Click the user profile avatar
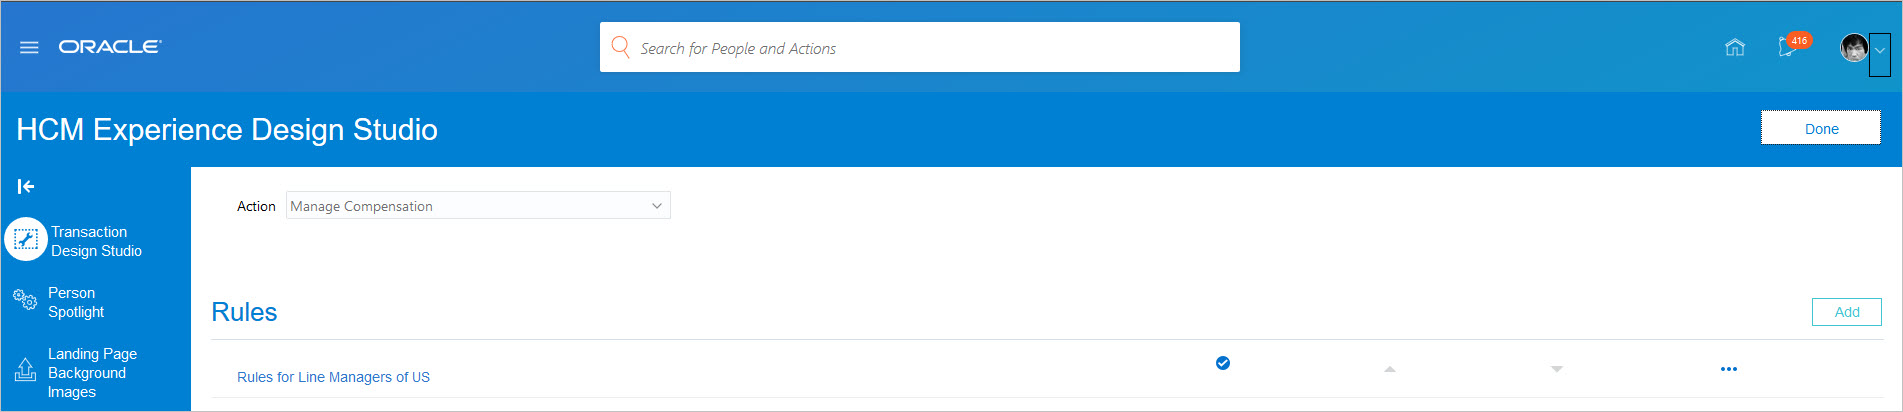1903x412 pixels. click(x=1853, y=48)
